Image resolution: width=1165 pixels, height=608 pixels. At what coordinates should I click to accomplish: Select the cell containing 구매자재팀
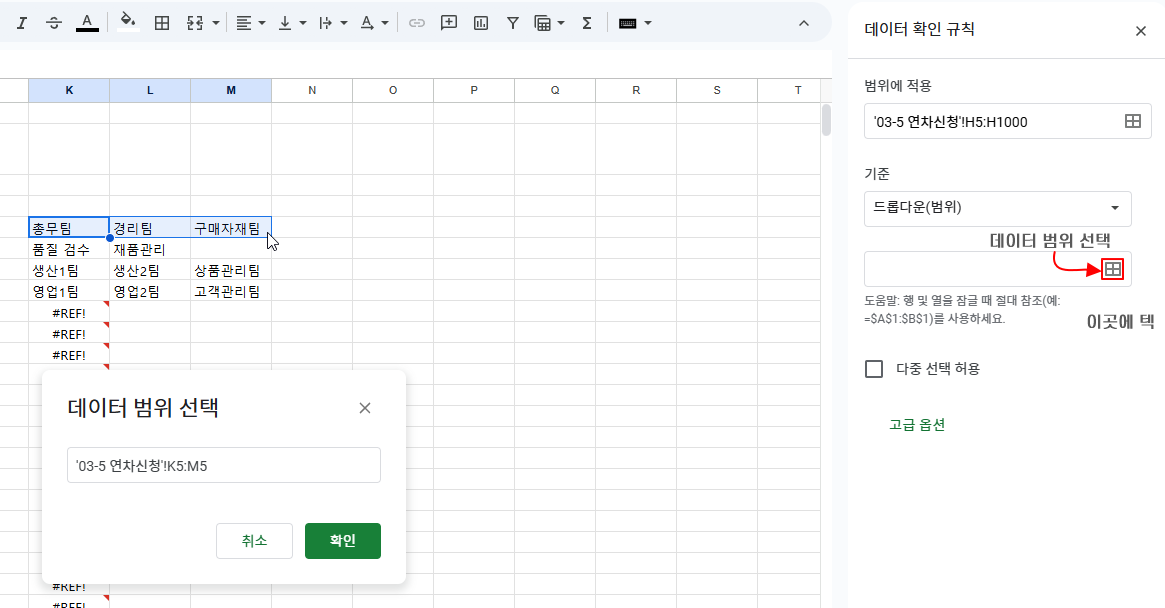[231, 227]
